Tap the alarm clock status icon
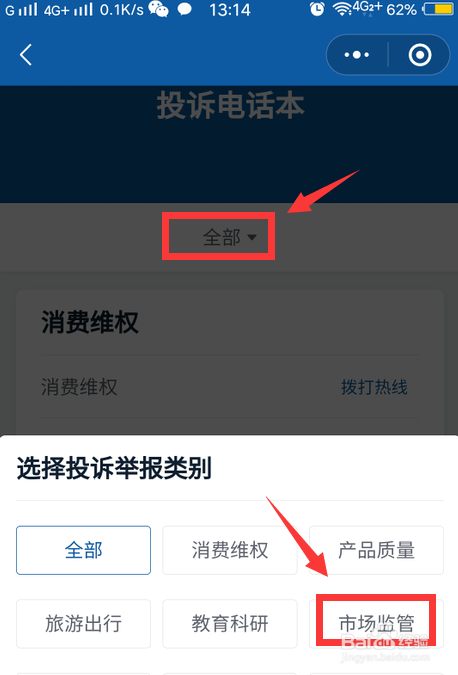The width and height of the screenshot is (458, 675). (317, 9)
